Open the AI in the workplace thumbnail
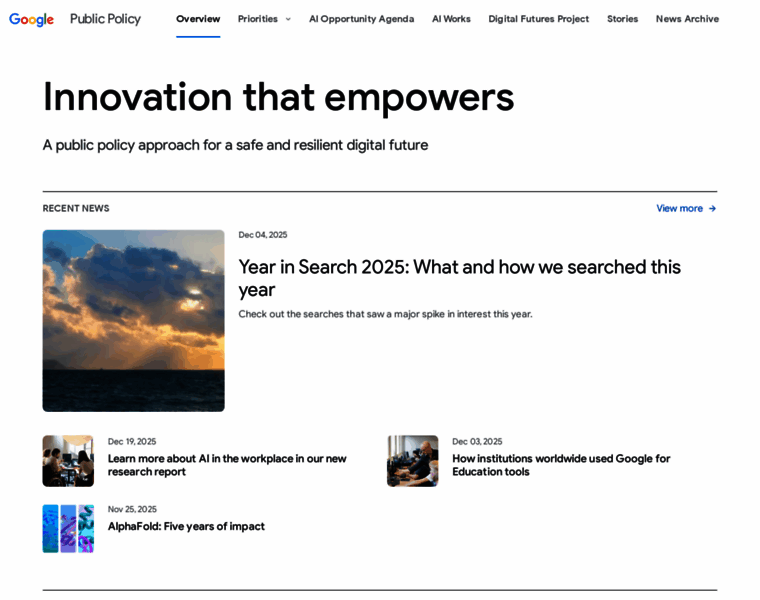This screenshot has height=600, width=760. click(x=68, y=461)
